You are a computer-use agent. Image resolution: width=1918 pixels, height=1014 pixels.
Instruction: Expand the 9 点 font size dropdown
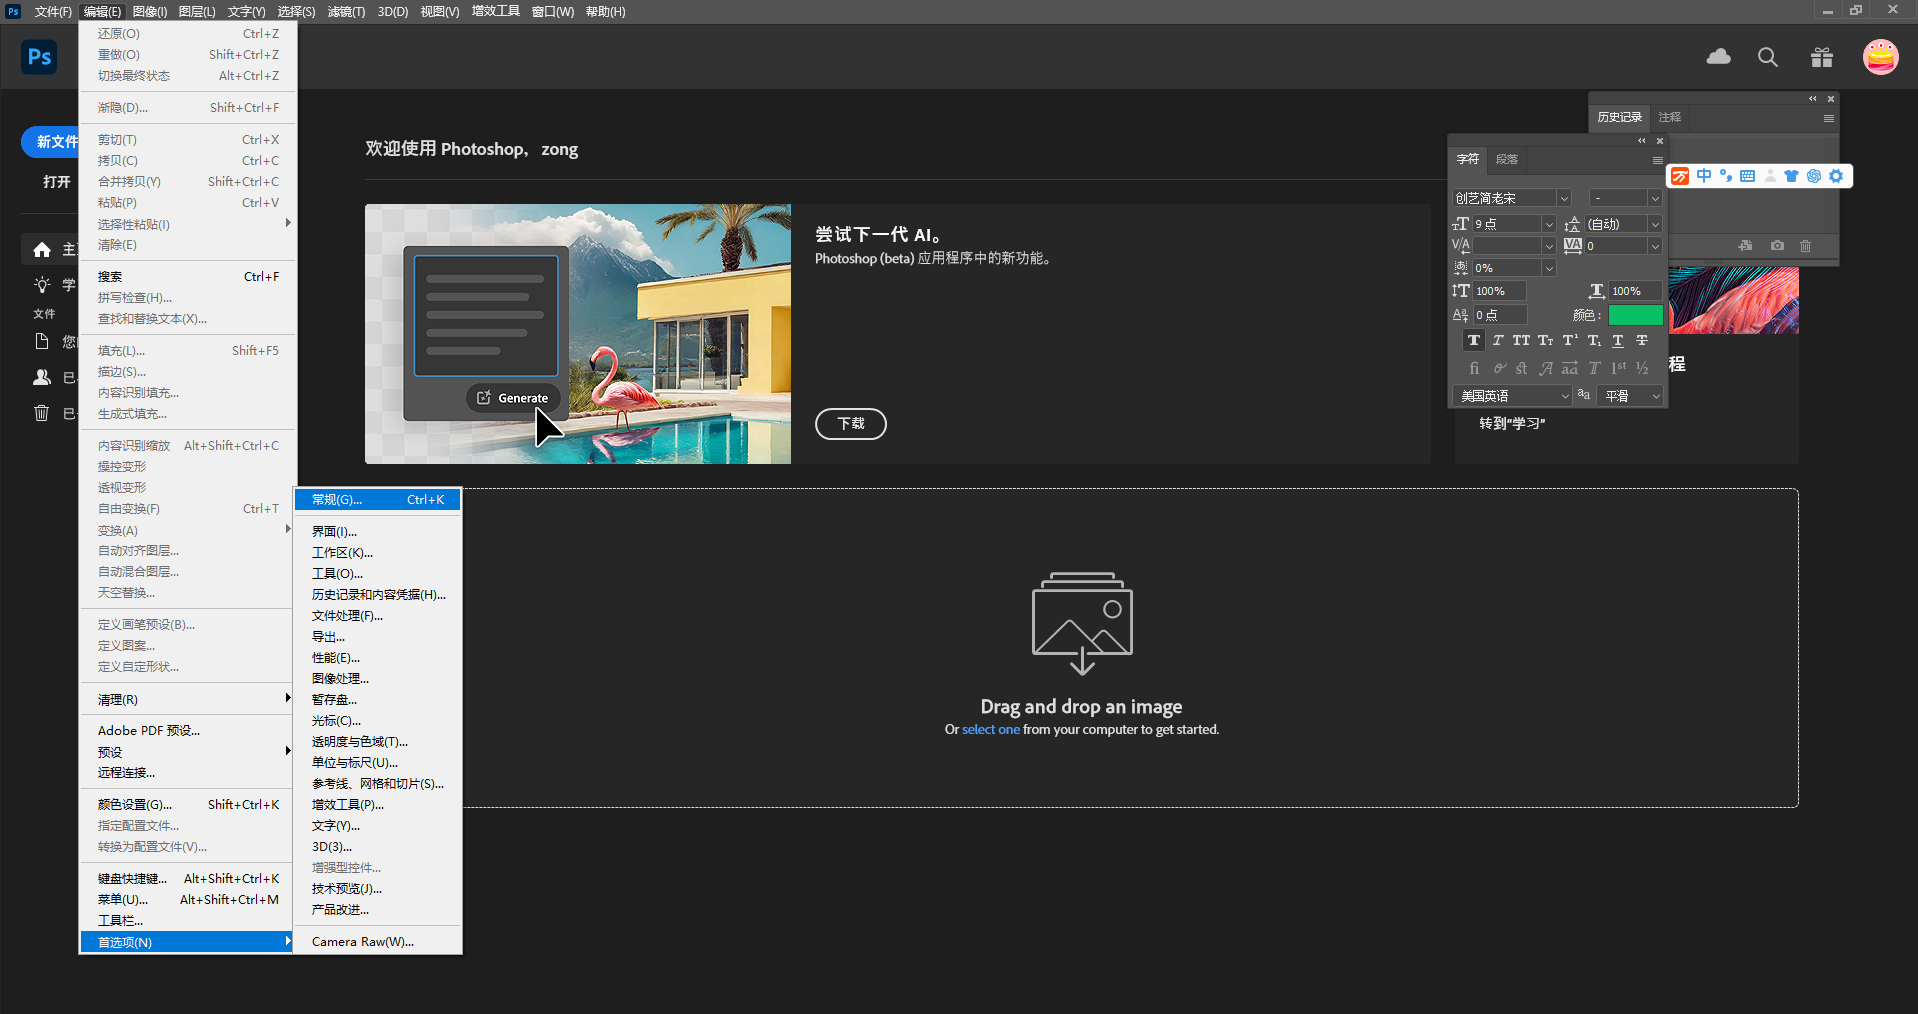click(x=1548, y=224)
